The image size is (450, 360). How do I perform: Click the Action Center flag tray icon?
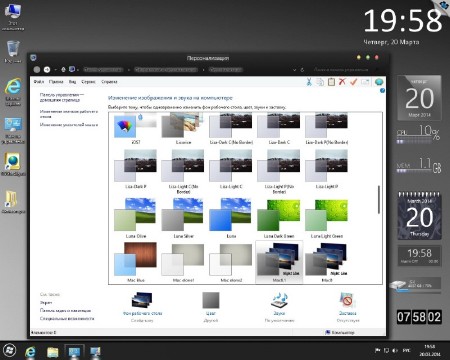378,350
